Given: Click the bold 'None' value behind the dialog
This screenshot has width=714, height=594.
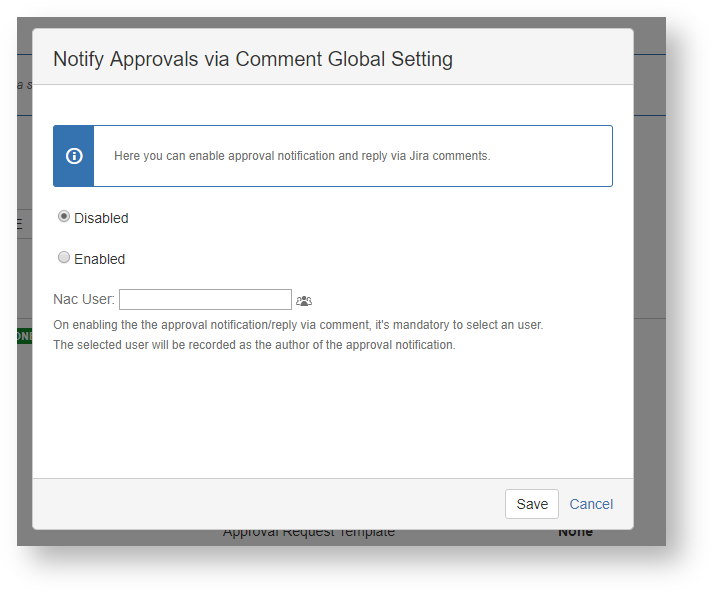Looking at the screenshot, I should [x=575, y=533].
